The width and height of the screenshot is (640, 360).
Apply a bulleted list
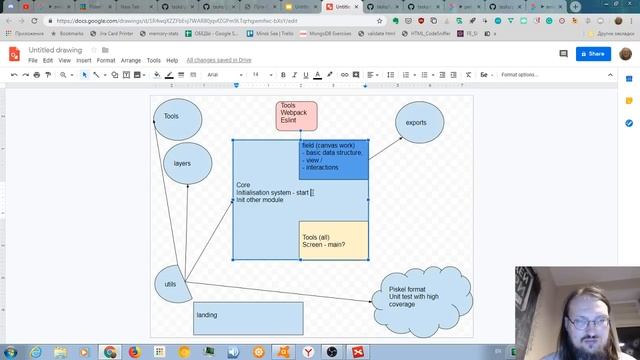[x=424, y=75]
